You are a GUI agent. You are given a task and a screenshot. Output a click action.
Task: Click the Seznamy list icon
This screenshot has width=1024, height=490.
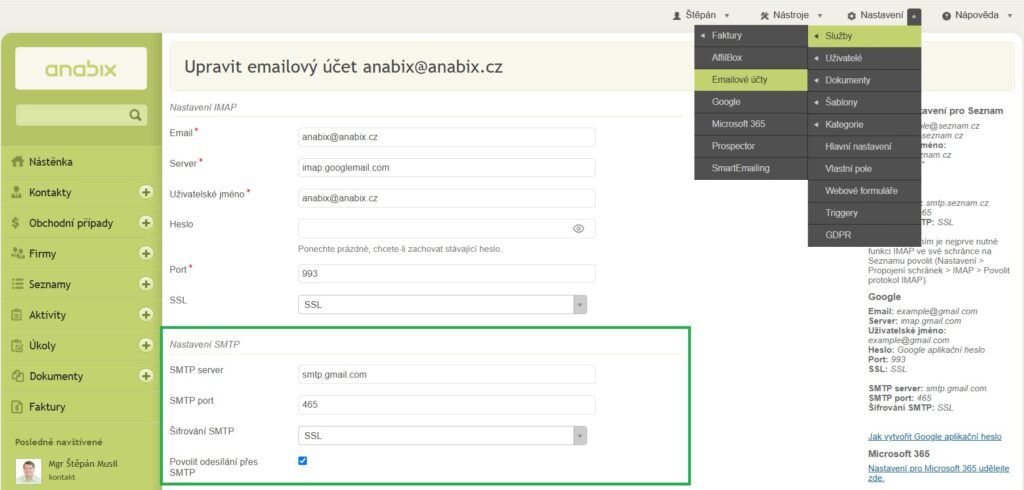point(18,284)
